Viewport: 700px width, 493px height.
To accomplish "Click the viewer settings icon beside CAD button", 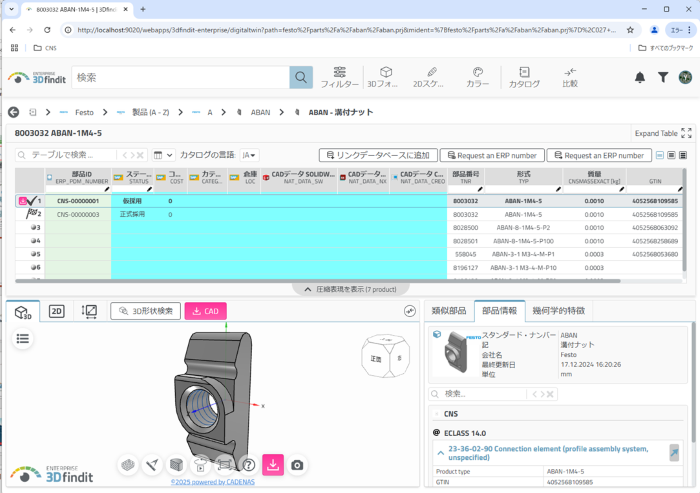I will 410,311.
